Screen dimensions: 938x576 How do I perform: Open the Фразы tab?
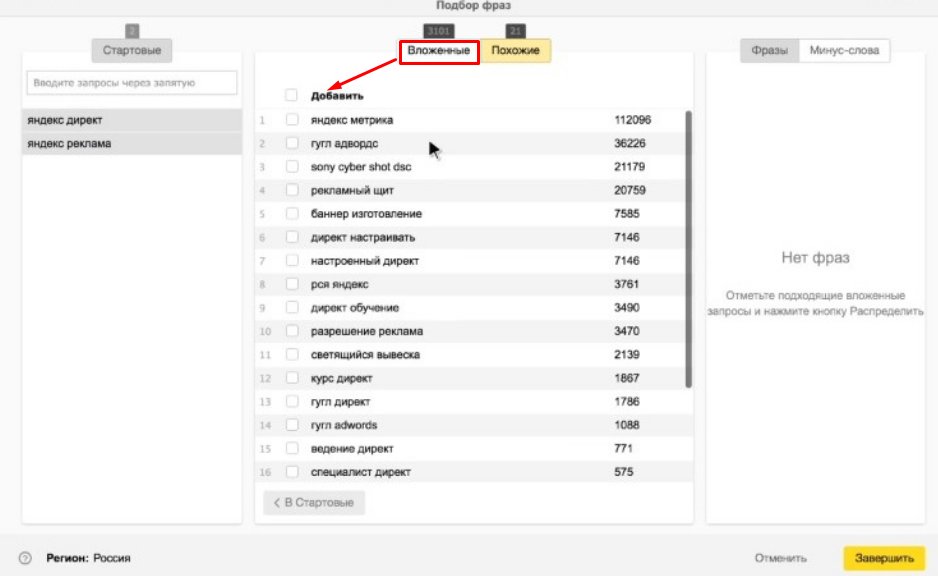tap(769, 51)
